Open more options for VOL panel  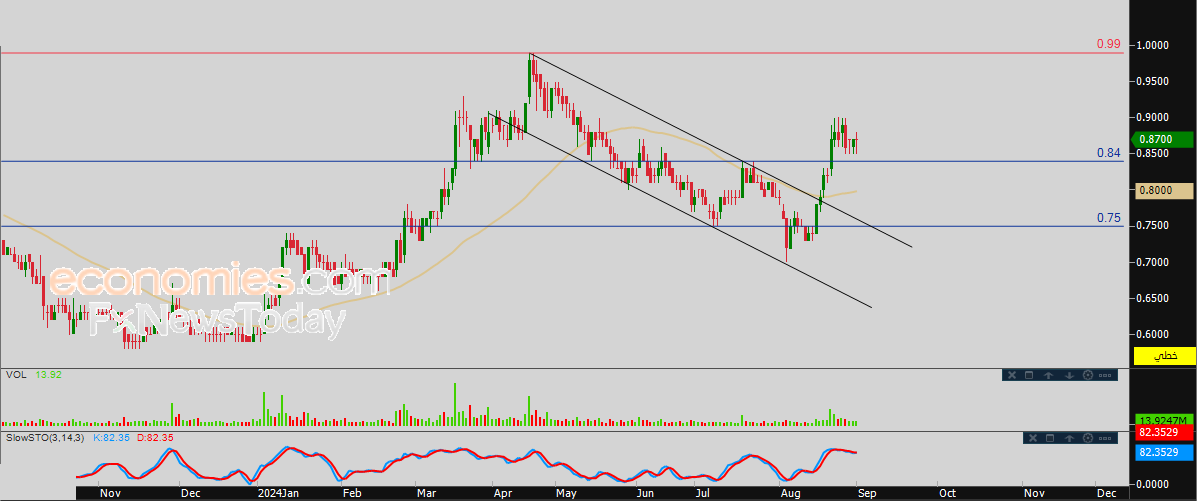tap(1105, 375)
